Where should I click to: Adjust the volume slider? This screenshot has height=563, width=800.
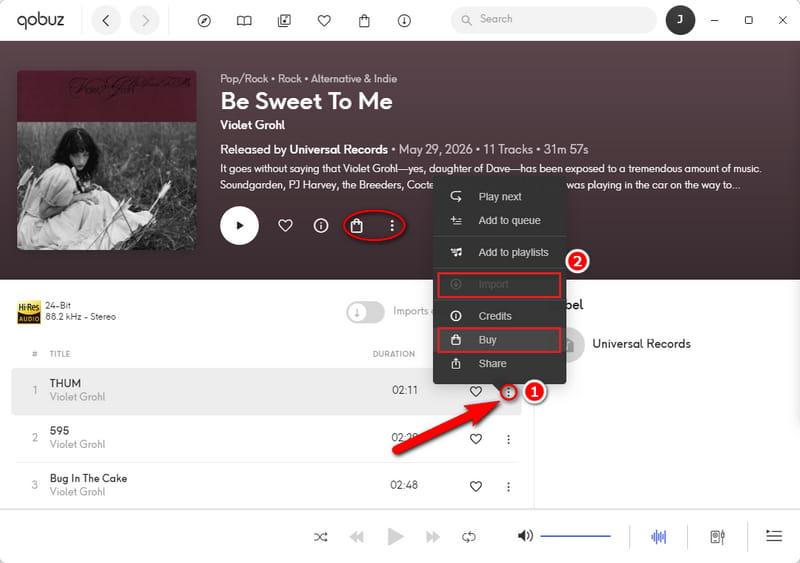pos(576,536)
